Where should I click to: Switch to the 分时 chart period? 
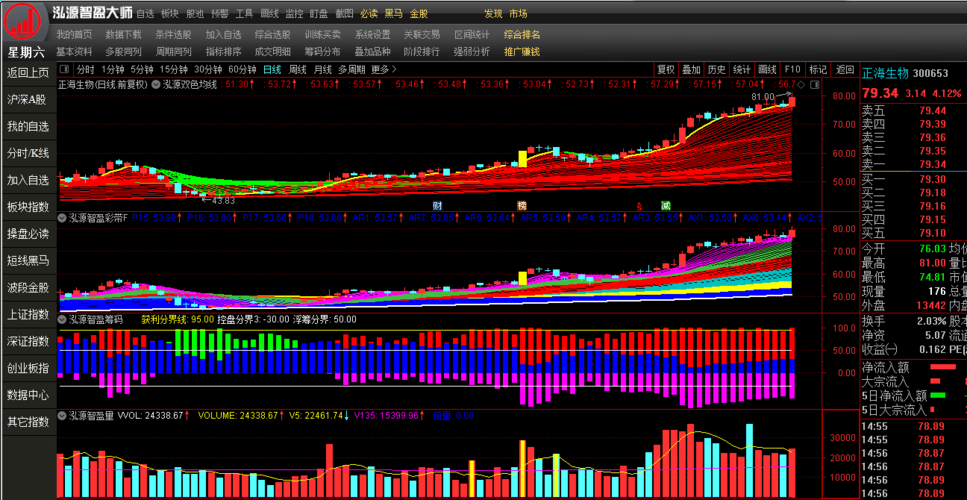pyautogui.click(x=85, y=69)
